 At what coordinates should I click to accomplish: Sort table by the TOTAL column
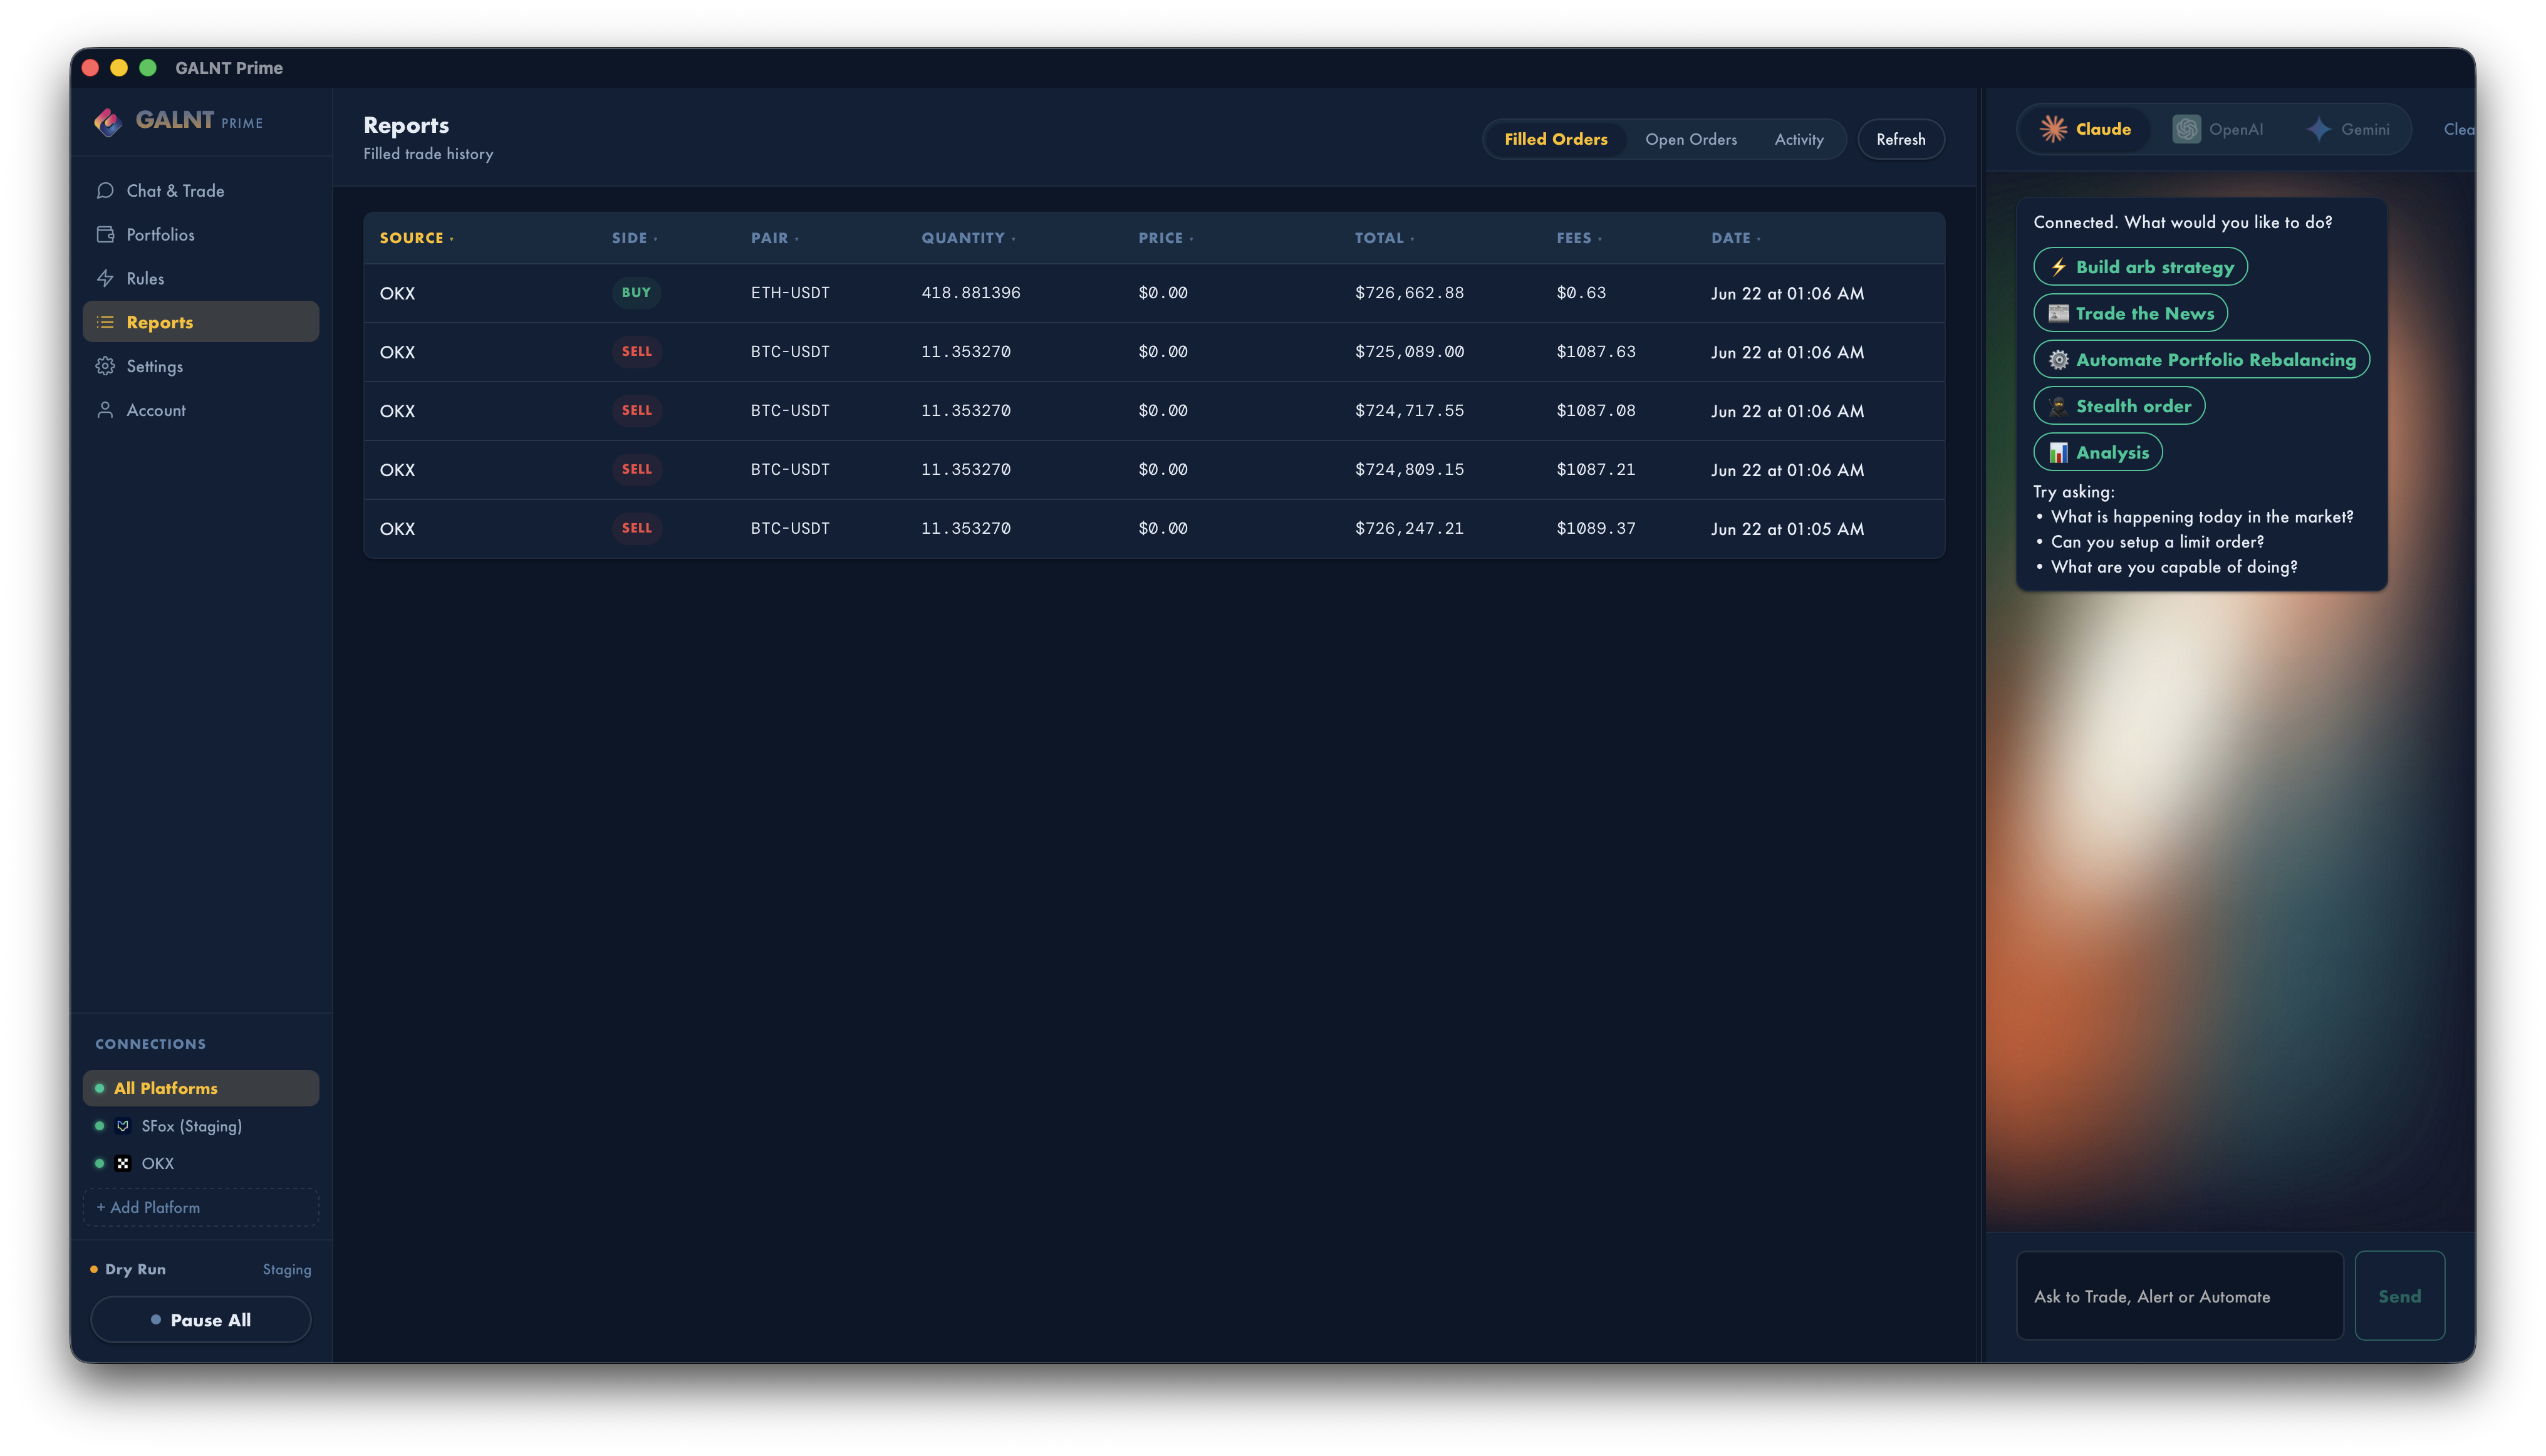pos(1384,238)
